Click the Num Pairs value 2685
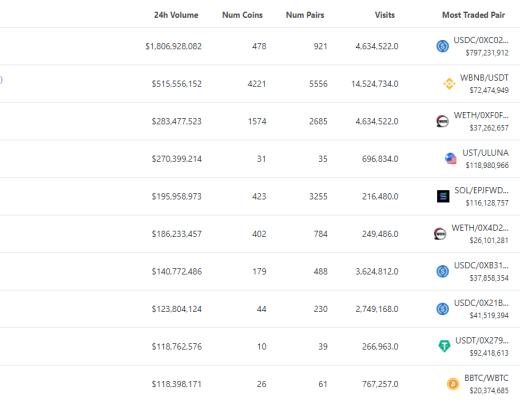The image size is (520, 400). tap(318, 121)
